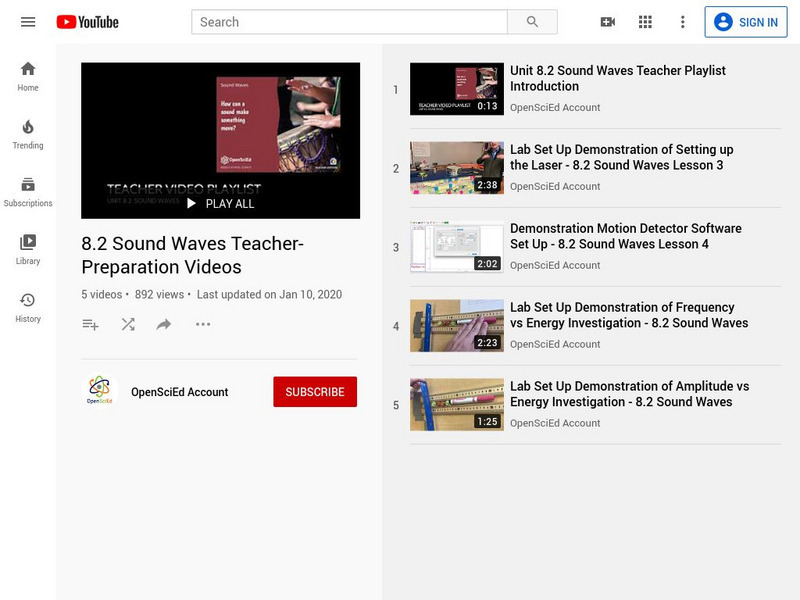The height and width of the screenshot is (600, 800).
Task: Open Demonstration Motion Detector Software Set Up video
Action: [626, 236]
